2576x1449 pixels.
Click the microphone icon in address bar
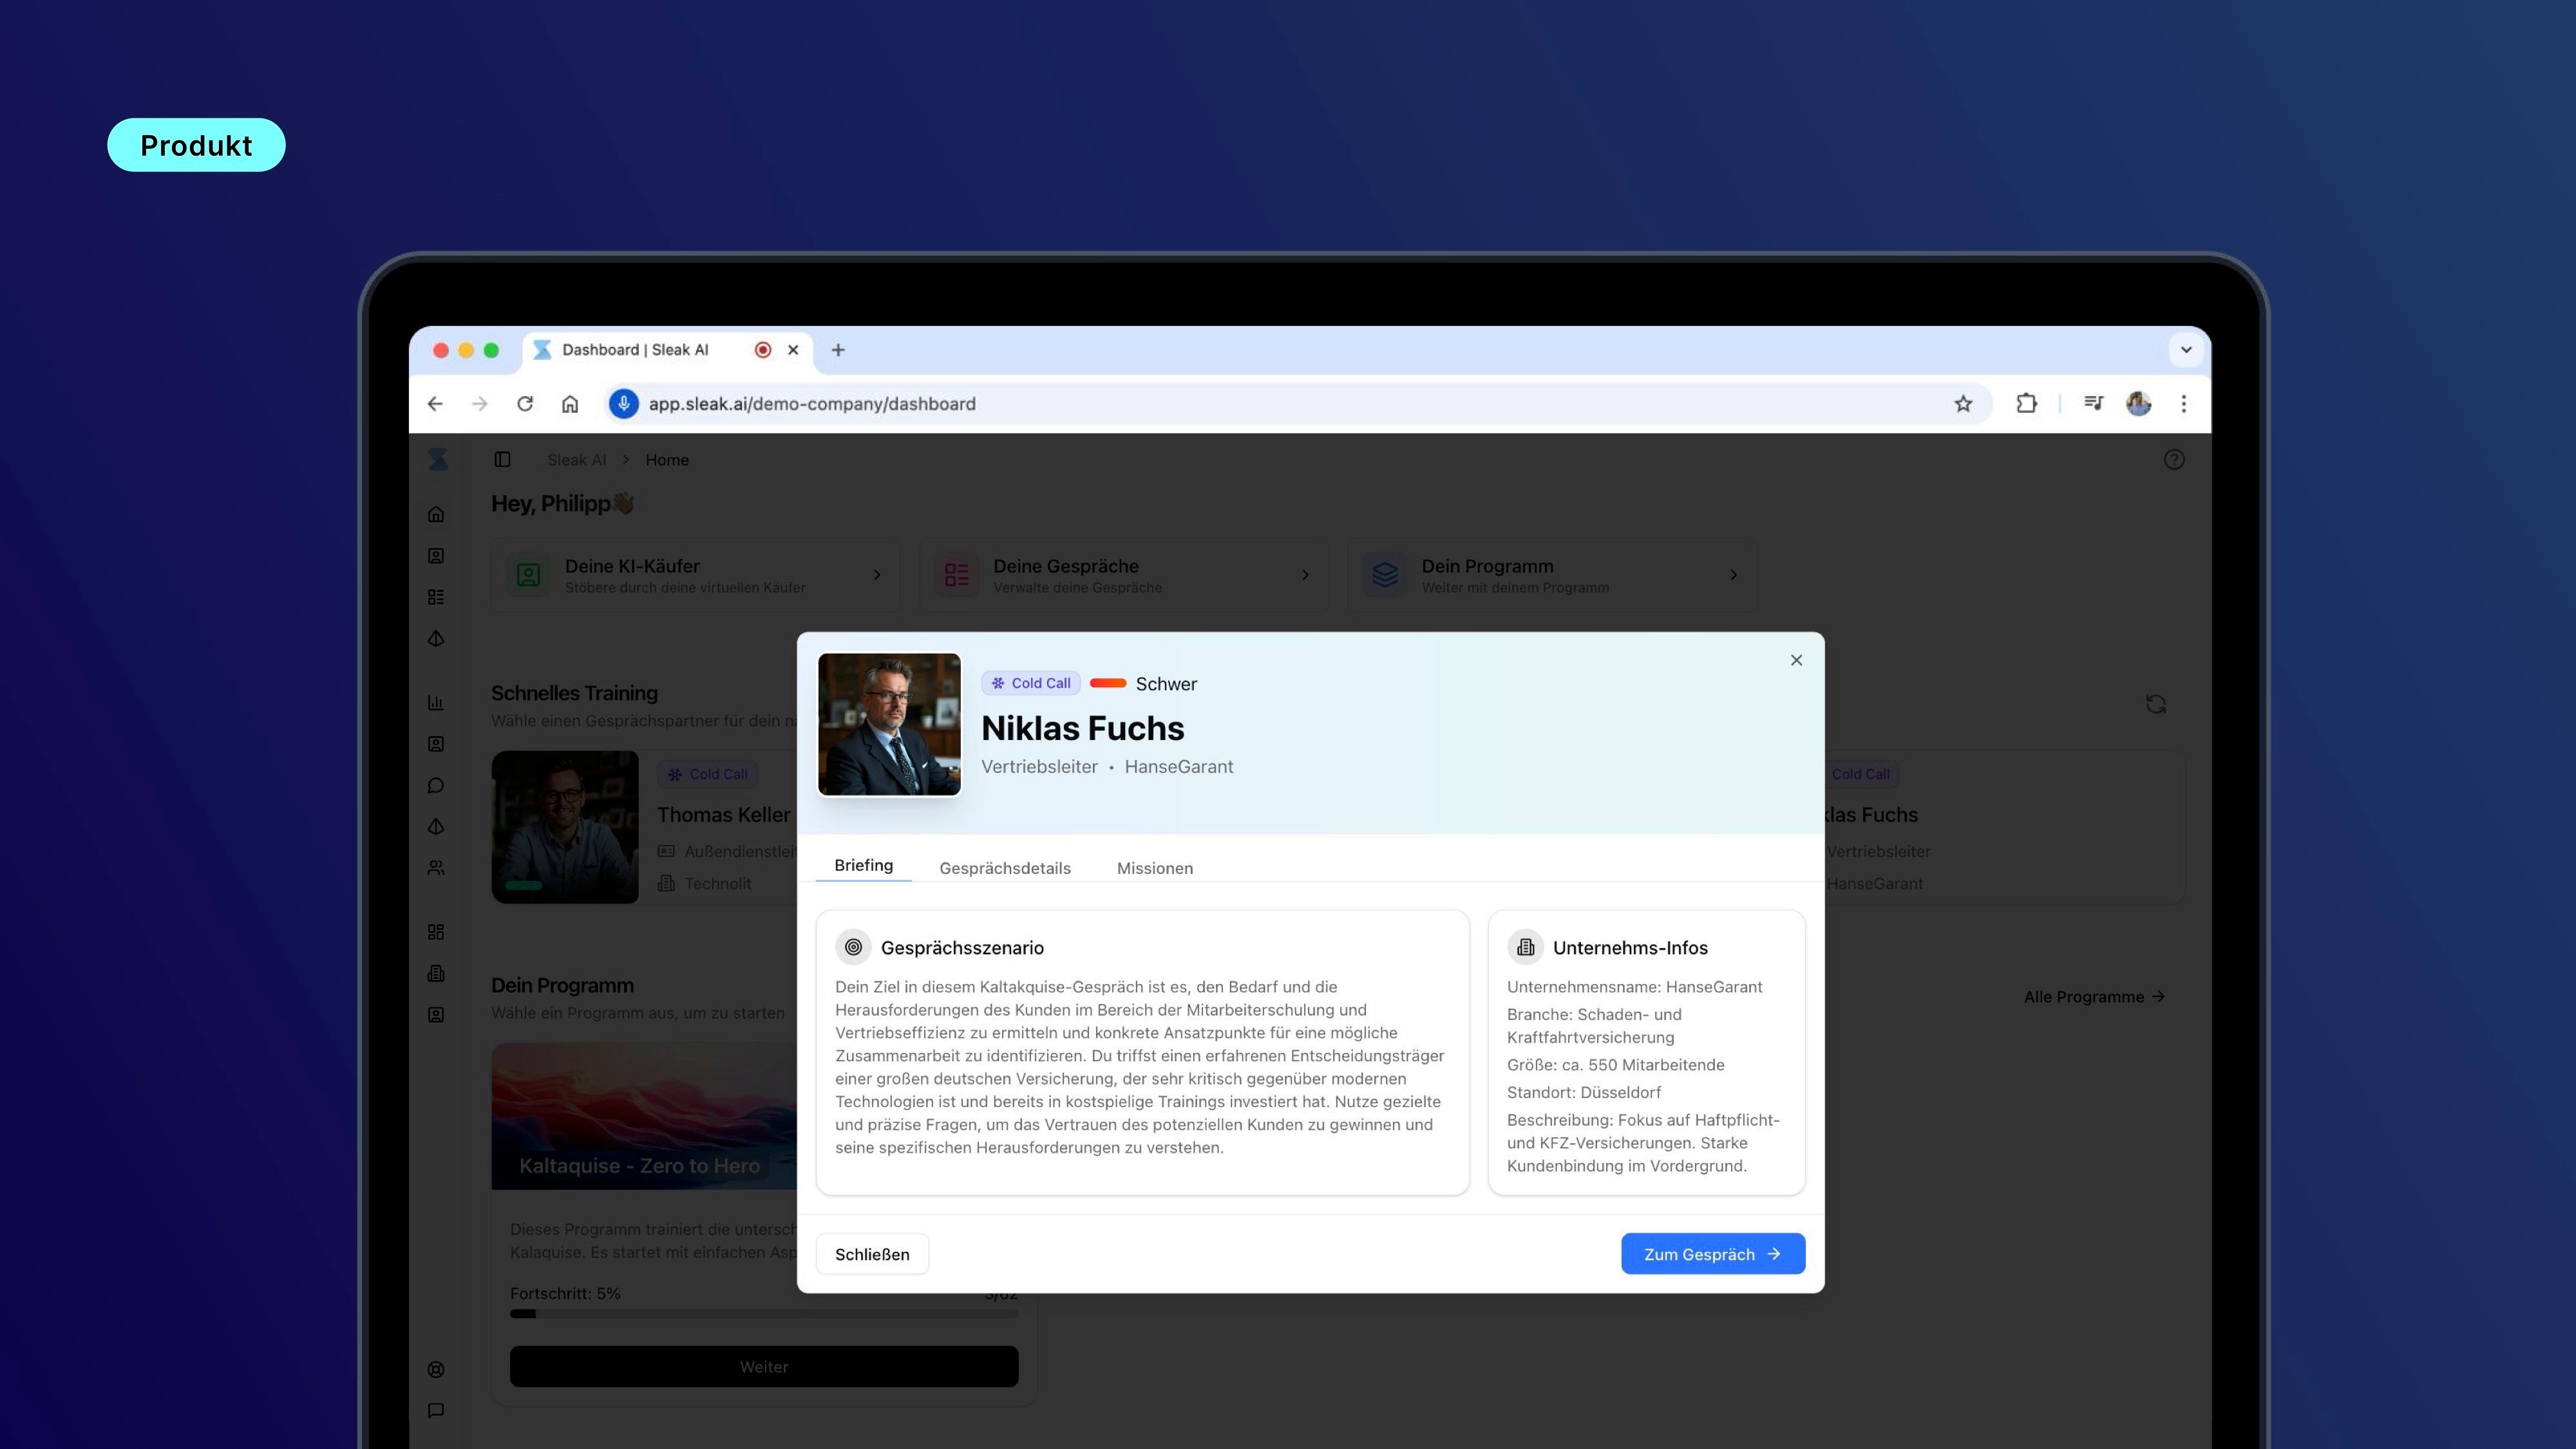point(624,404)
